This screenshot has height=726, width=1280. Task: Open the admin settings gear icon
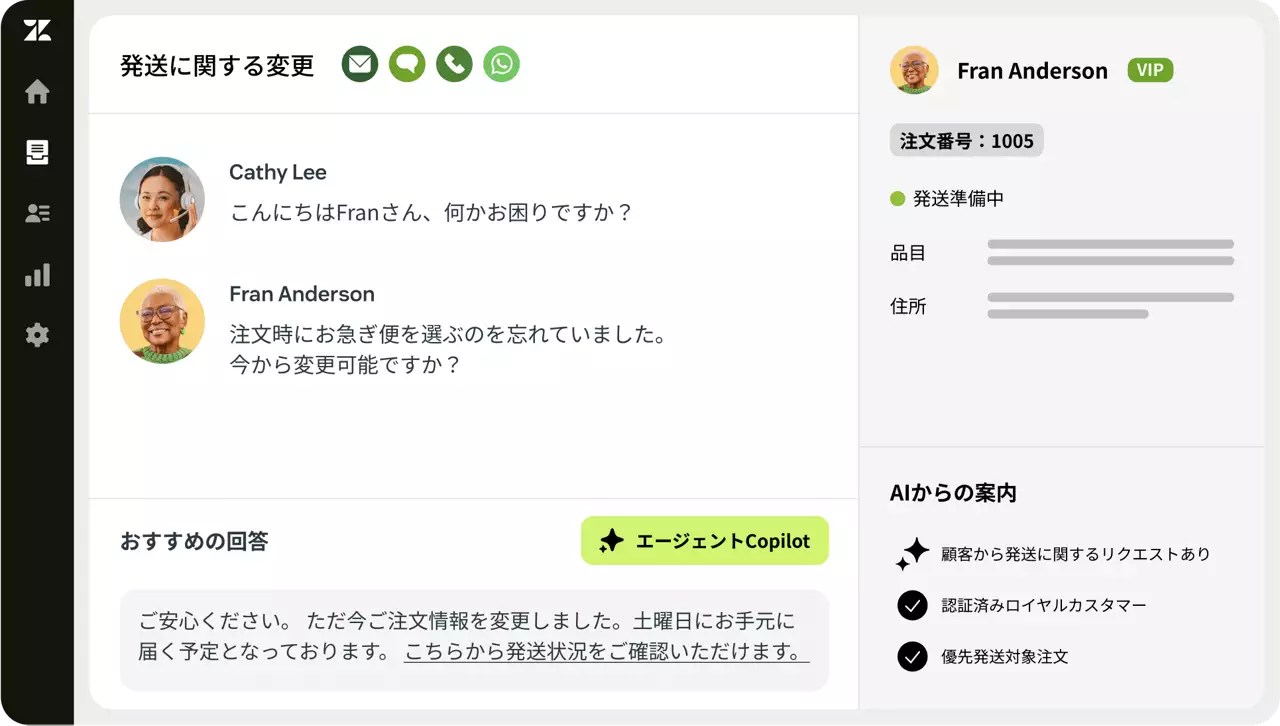[37, 335]
